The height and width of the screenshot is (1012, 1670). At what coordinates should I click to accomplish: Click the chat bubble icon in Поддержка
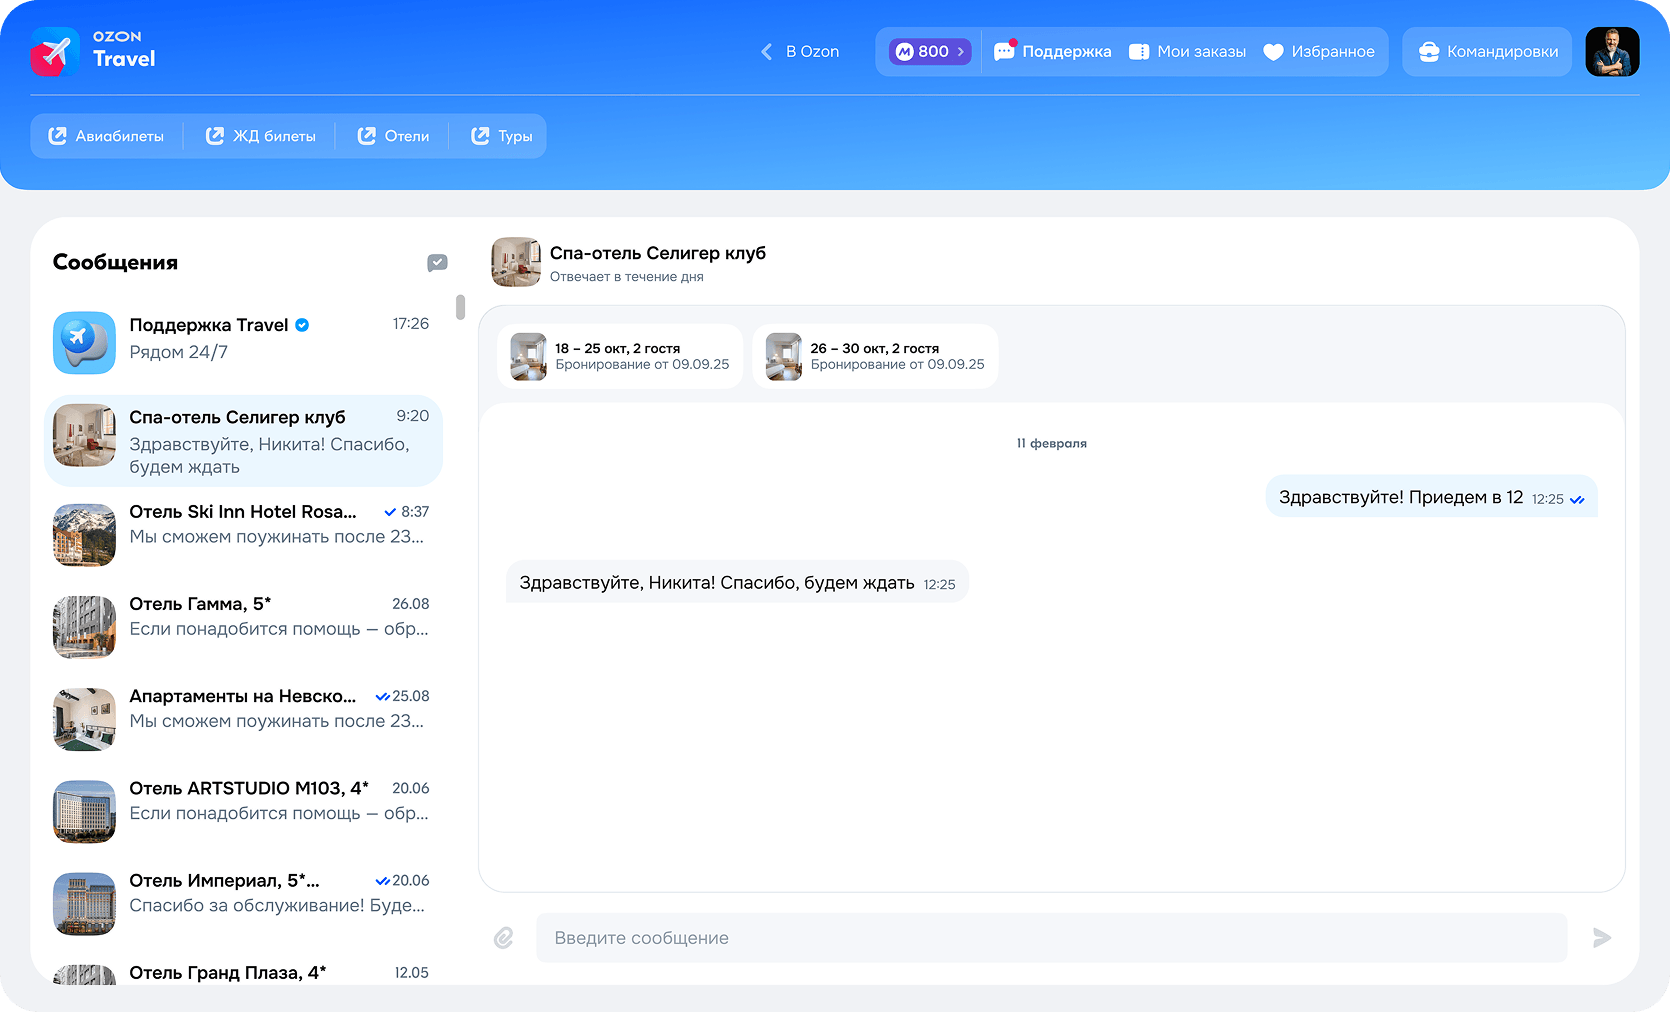1004,51
